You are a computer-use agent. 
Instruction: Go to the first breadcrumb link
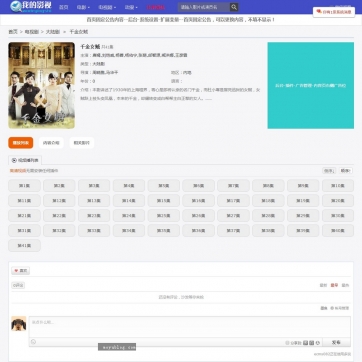(13, 32)
